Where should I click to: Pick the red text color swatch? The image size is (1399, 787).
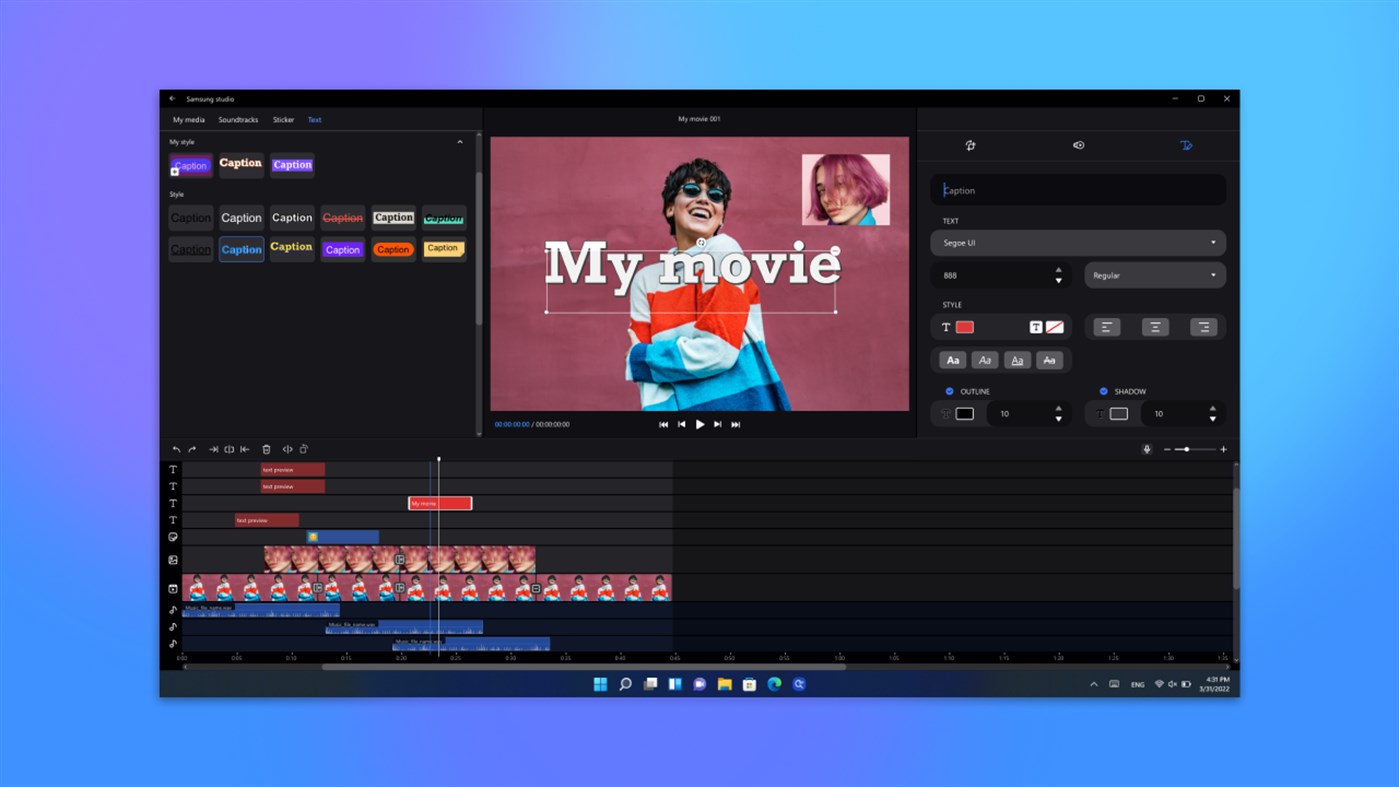[965, 327]
